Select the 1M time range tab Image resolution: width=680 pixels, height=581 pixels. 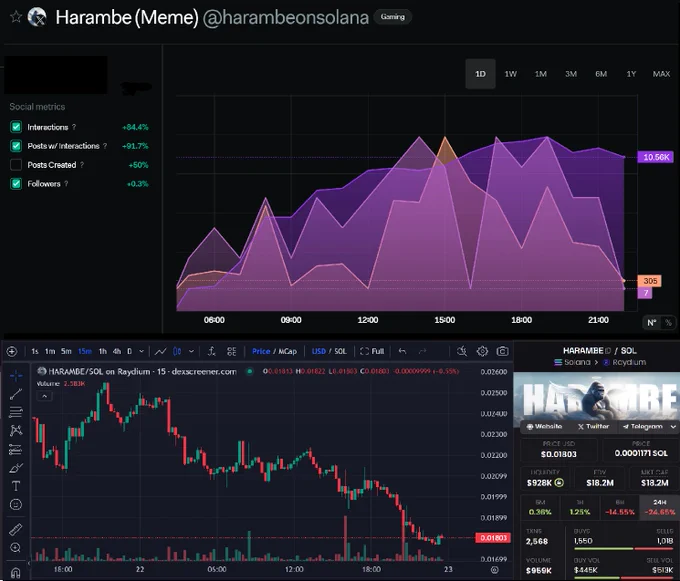pos(541,74)
